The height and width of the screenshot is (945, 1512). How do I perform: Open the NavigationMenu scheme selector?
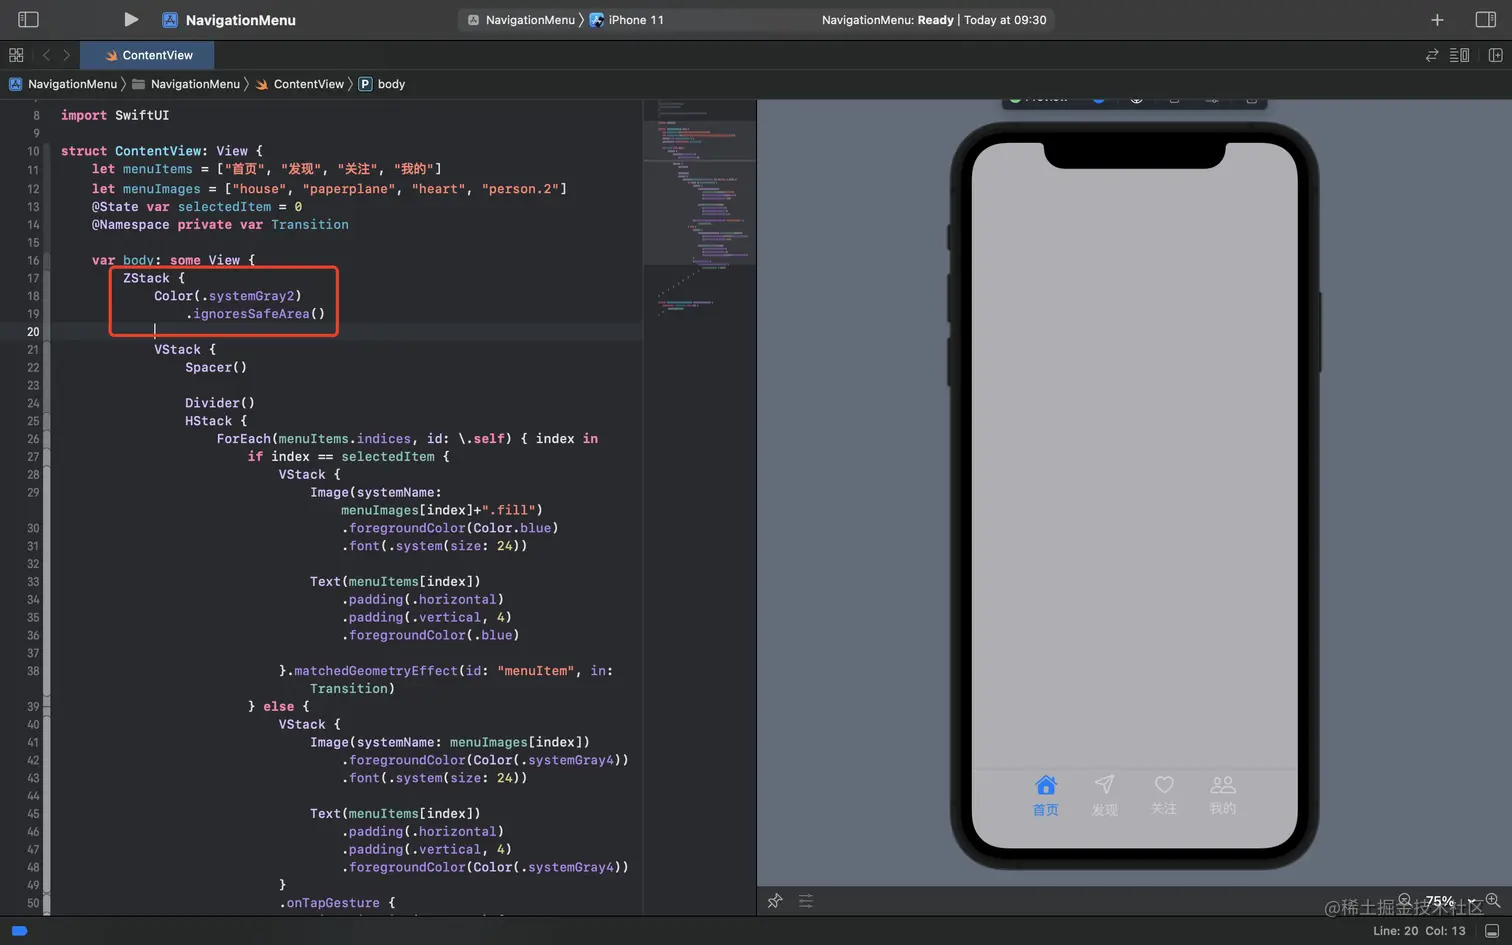click(x=521, y=20)
